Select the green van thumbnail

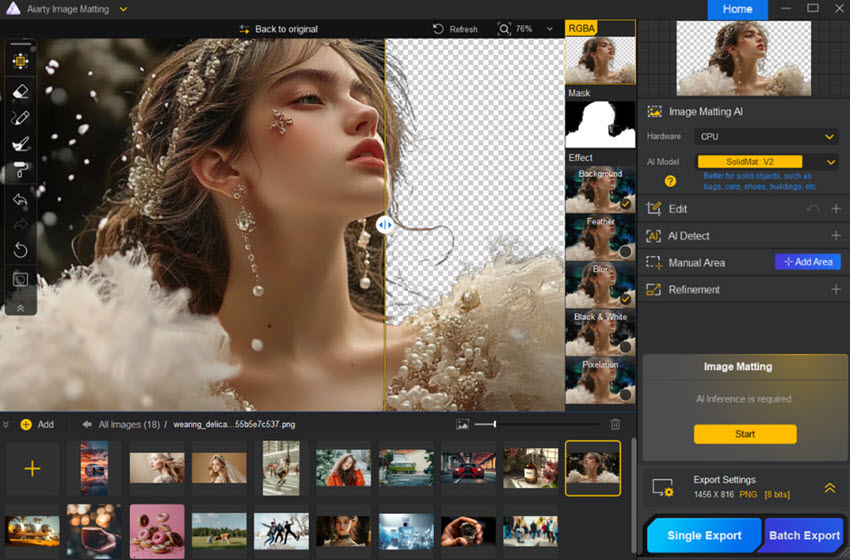point(406,467)
